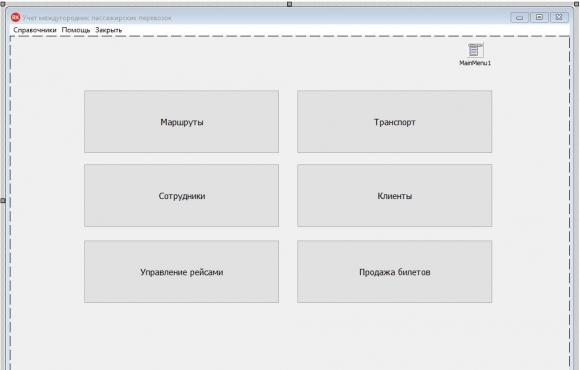
Task: Open the Сотрудники section button
Action: (181, 195)
